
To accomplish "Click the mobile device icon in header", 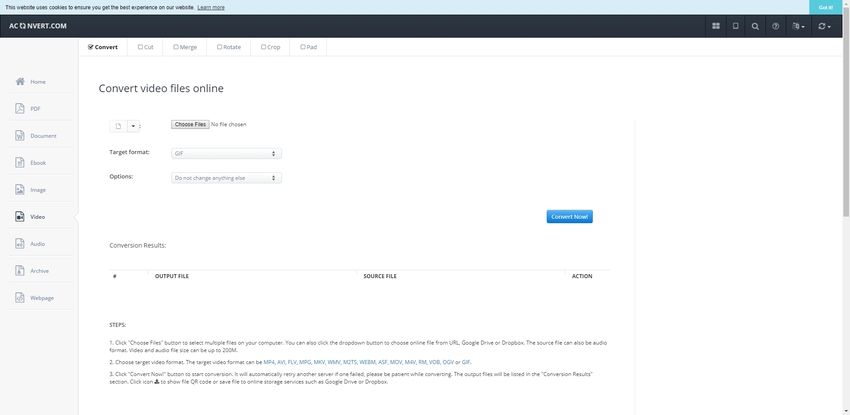I will pyautogui.click(x=735, y=26).
